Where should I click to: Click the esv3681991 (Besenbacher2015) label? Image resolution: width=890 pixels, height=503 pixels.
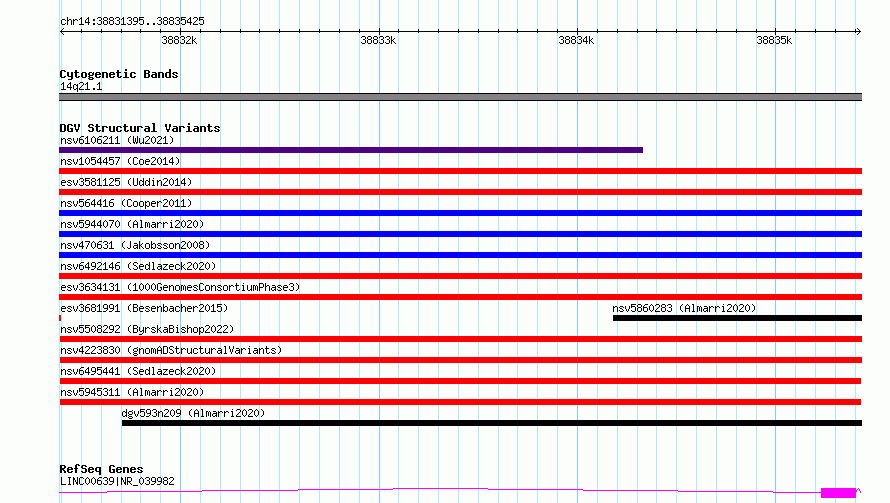(x=144, y=308)
